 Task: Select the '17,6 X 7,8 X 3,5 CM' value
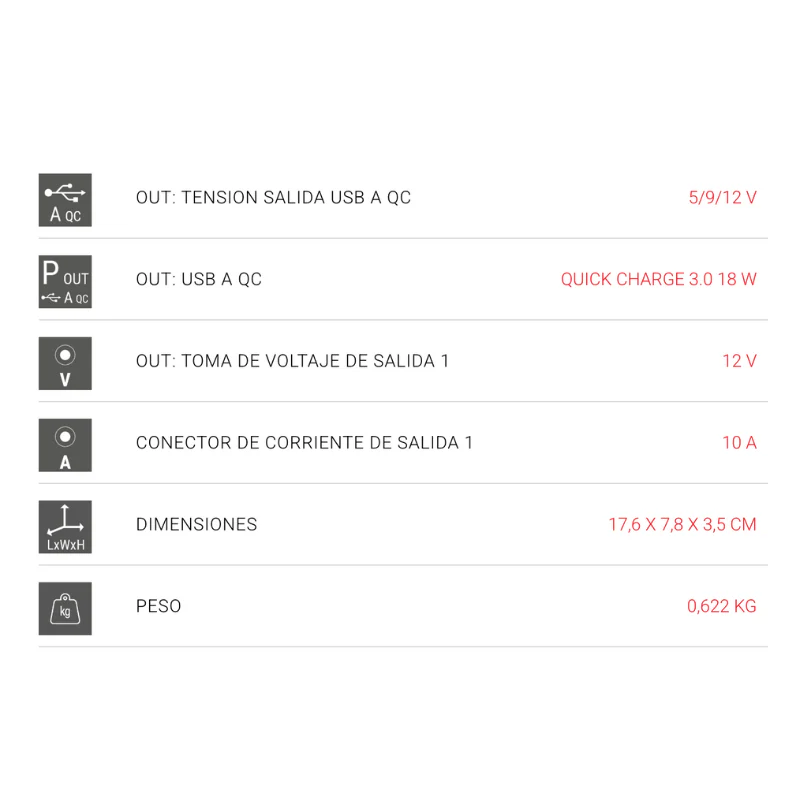[682, 525]
